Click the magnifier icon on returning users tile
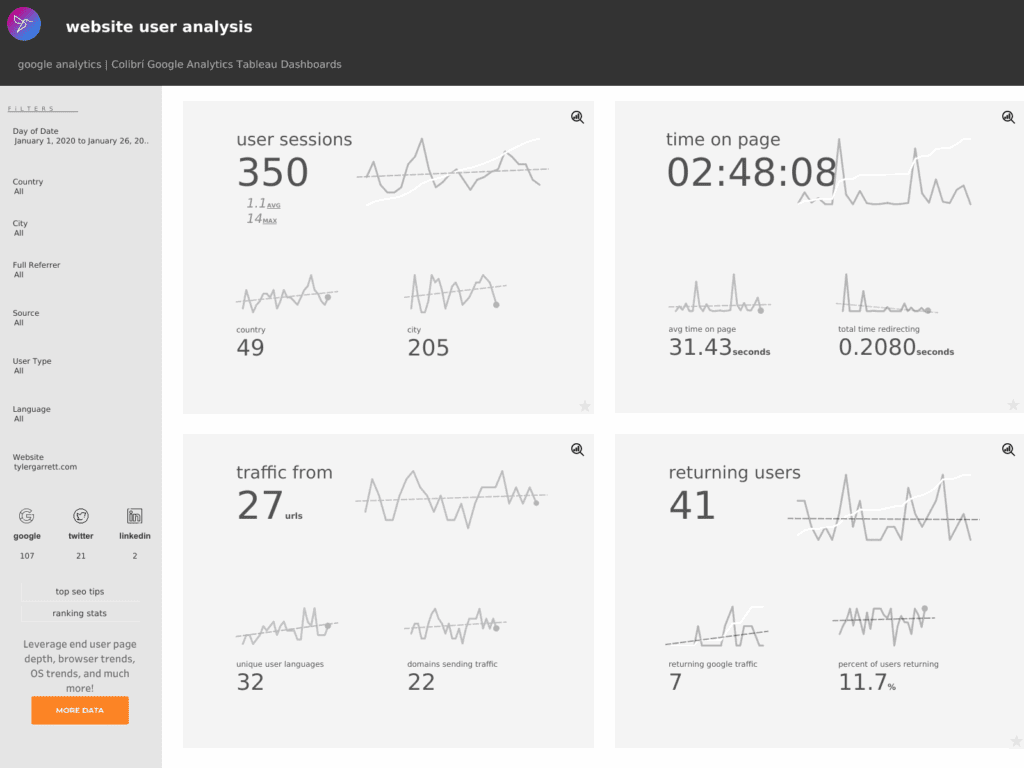The height and width of the screenshot is (768, 1024). tap(1008, 450)
